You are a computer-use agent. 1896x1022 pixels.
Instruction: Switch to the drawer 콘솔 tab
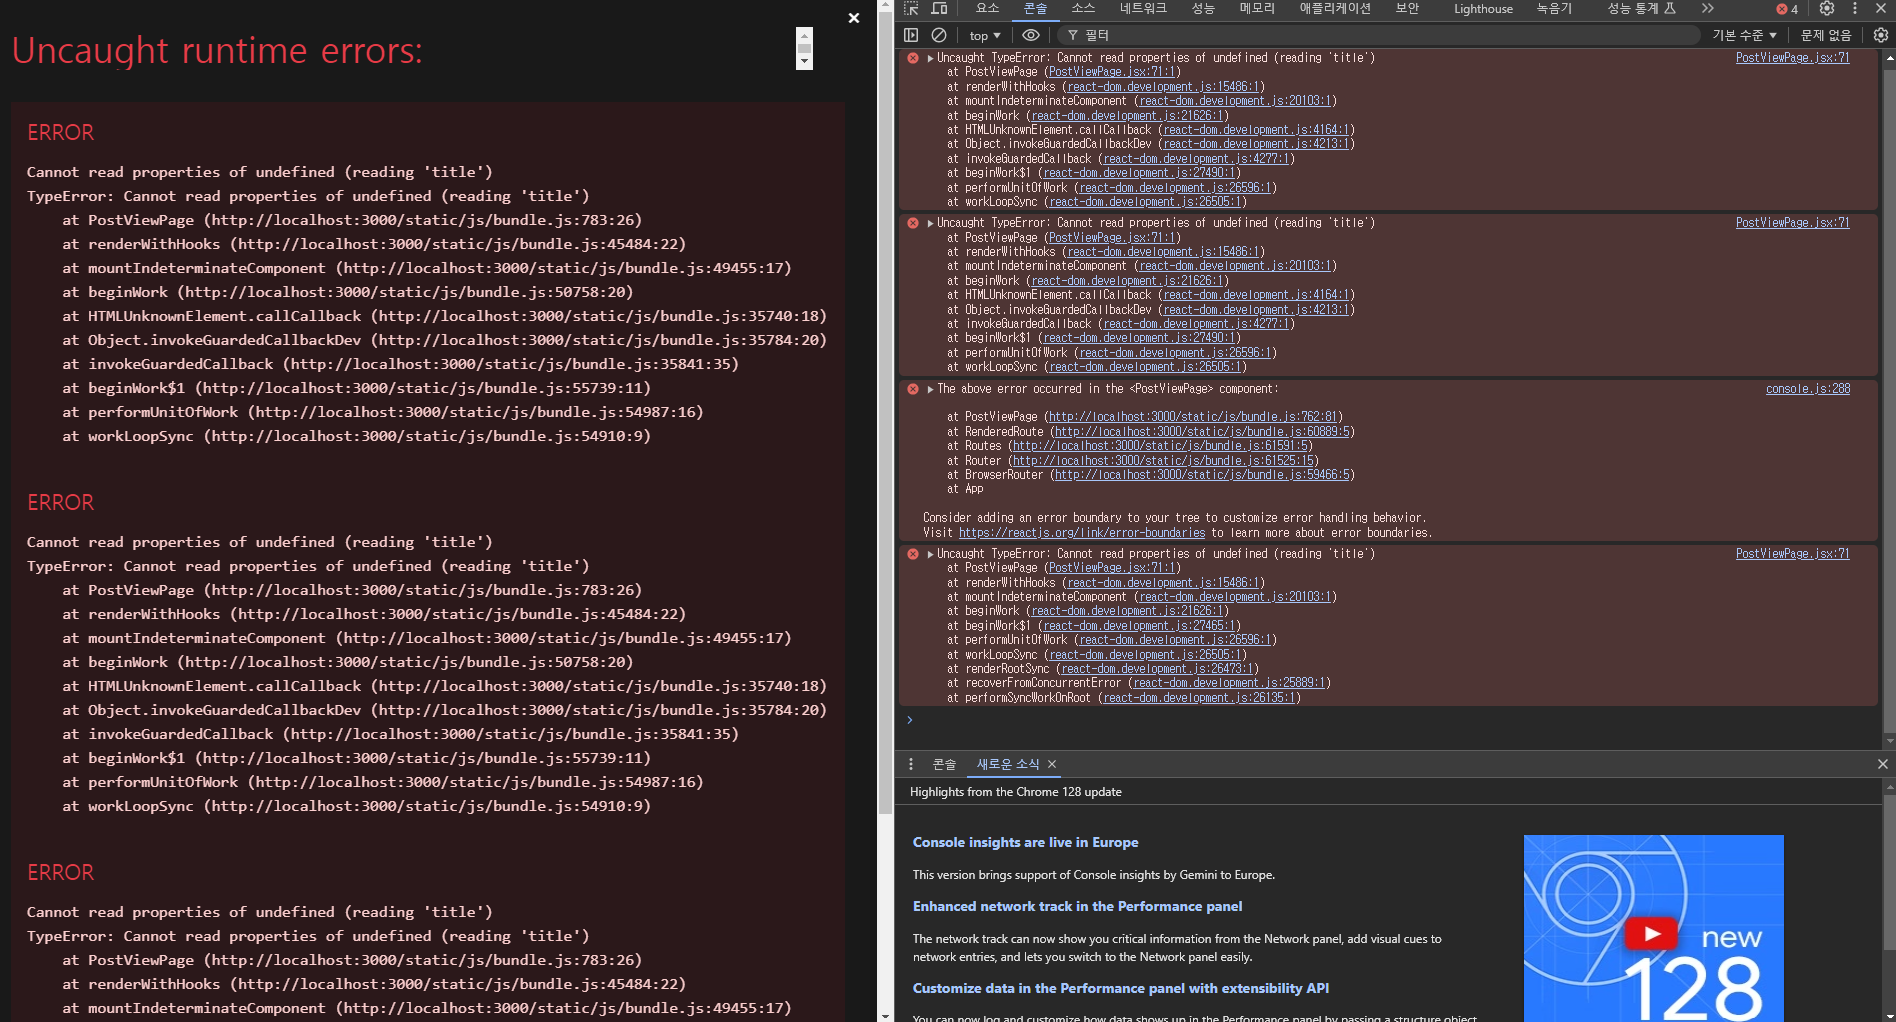944,764
